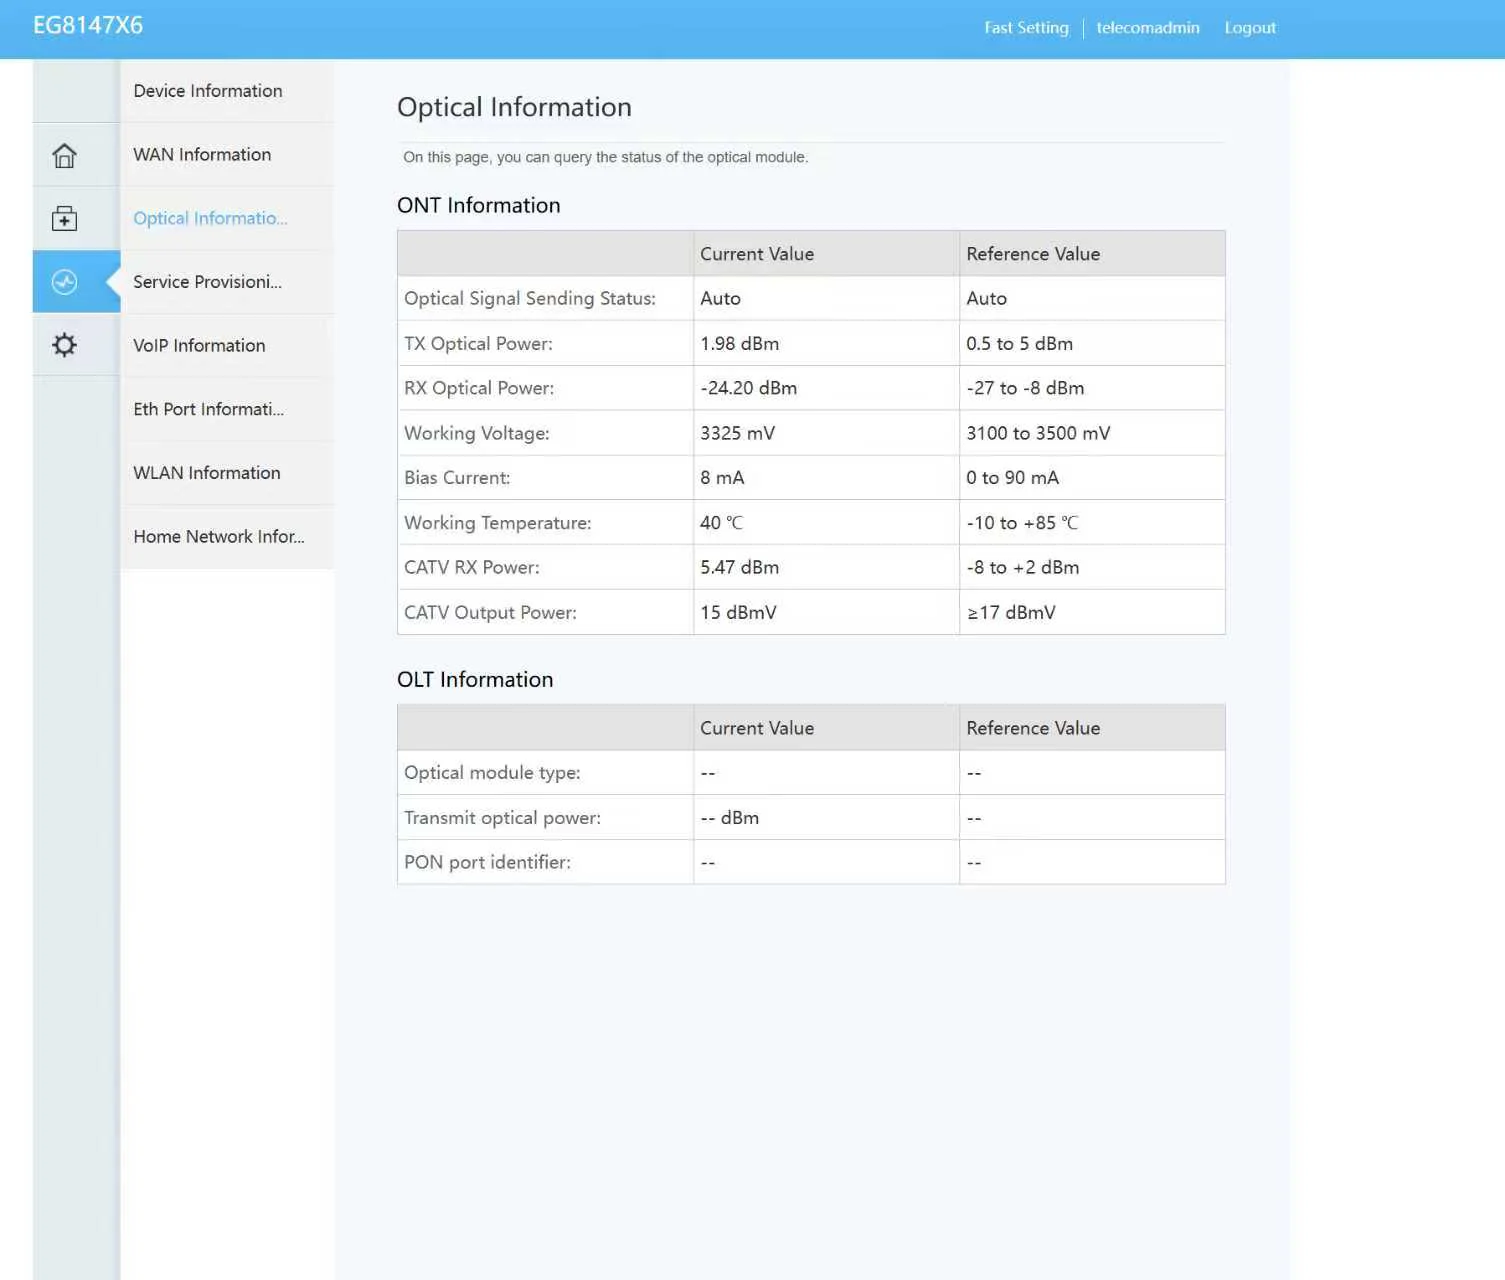Click the telecomadmin account link

pos(1148,28)
